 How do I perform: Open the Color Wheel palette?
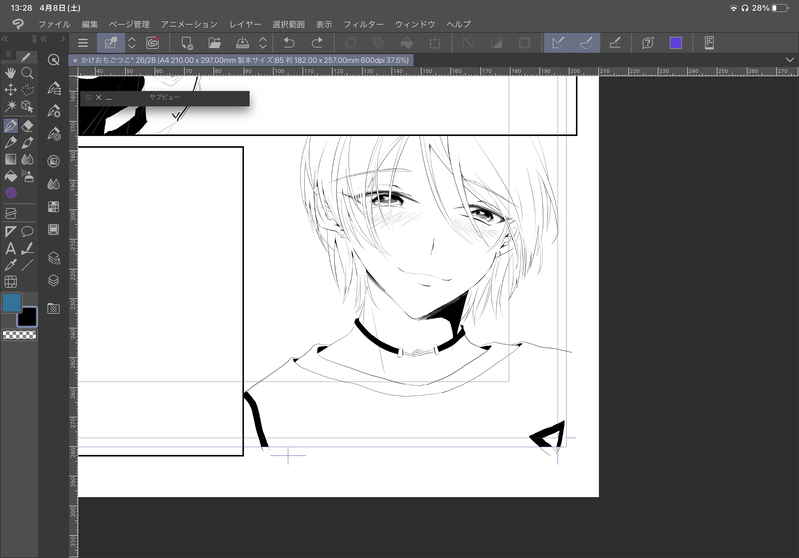(54, 161)
